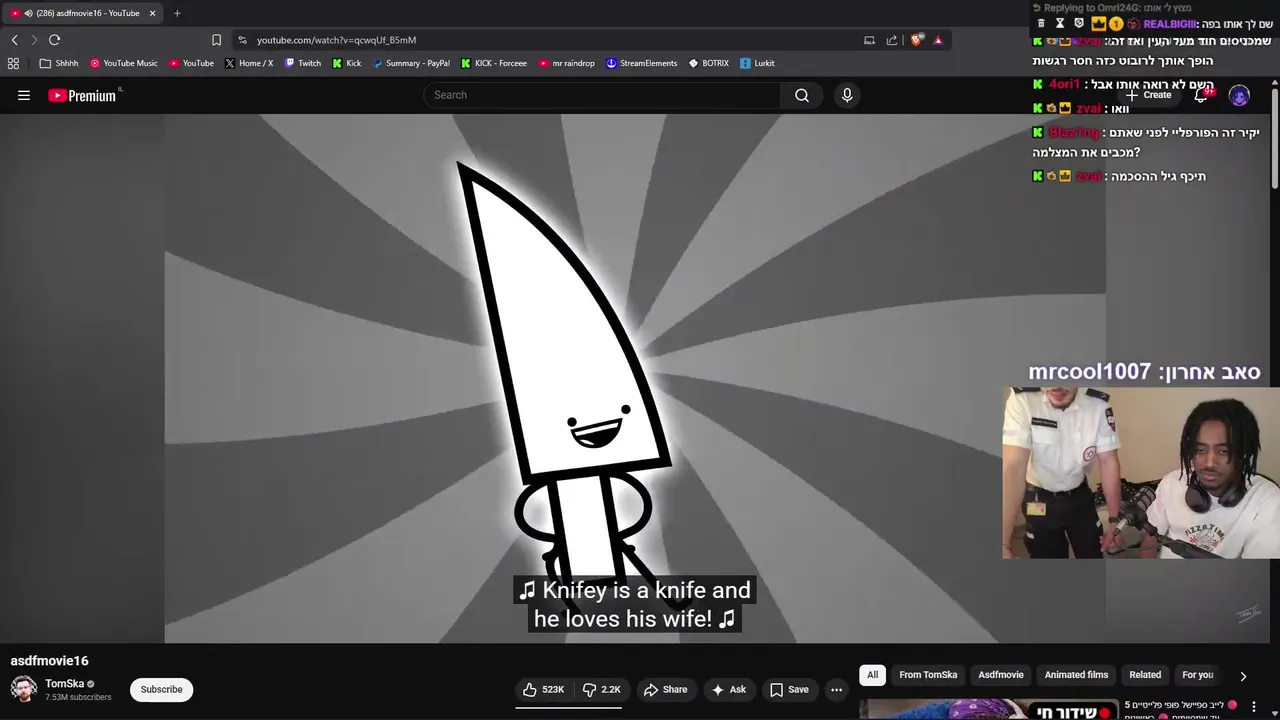This screenshot has width=1280, height=720.
Task: Open the BOTRIX bookmark
Action: [x=709, y=63]
